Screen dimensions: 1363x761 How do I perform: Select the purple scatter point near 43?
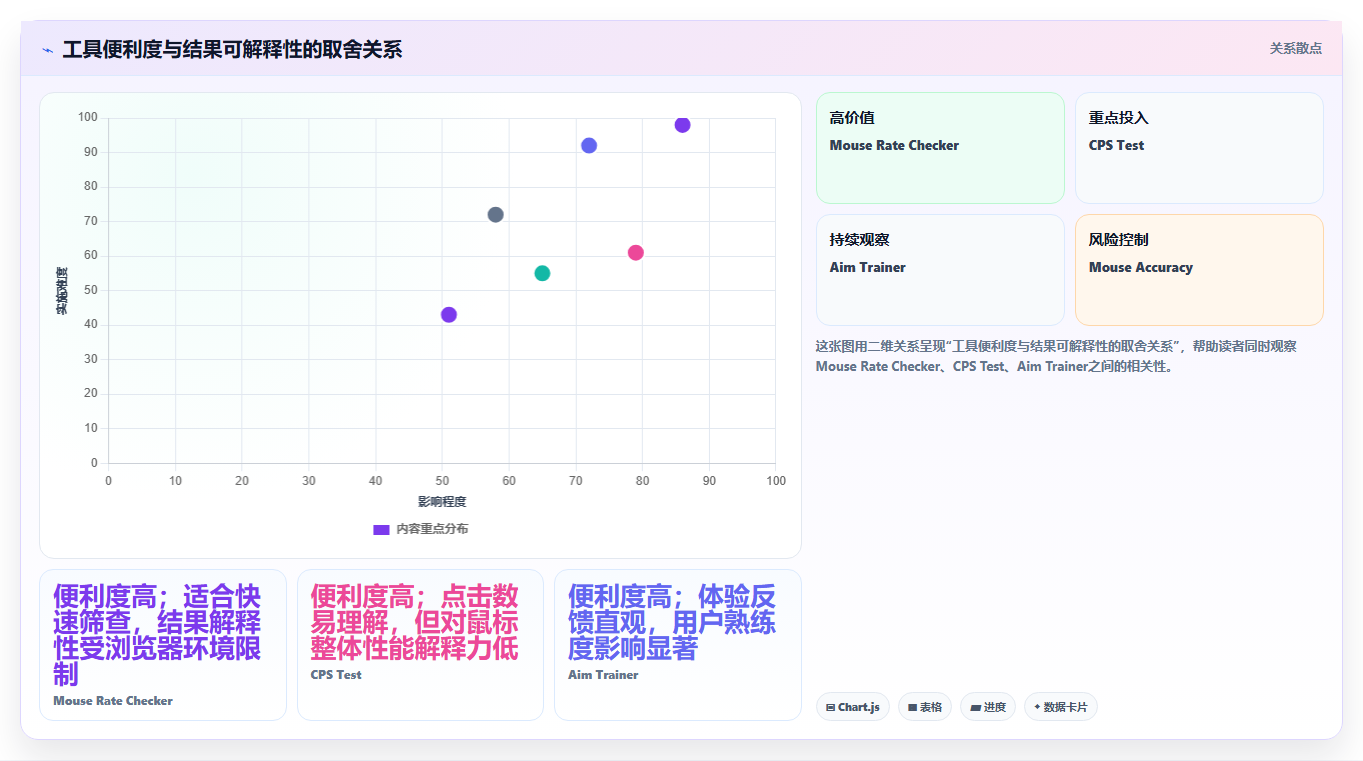point(449,315)
